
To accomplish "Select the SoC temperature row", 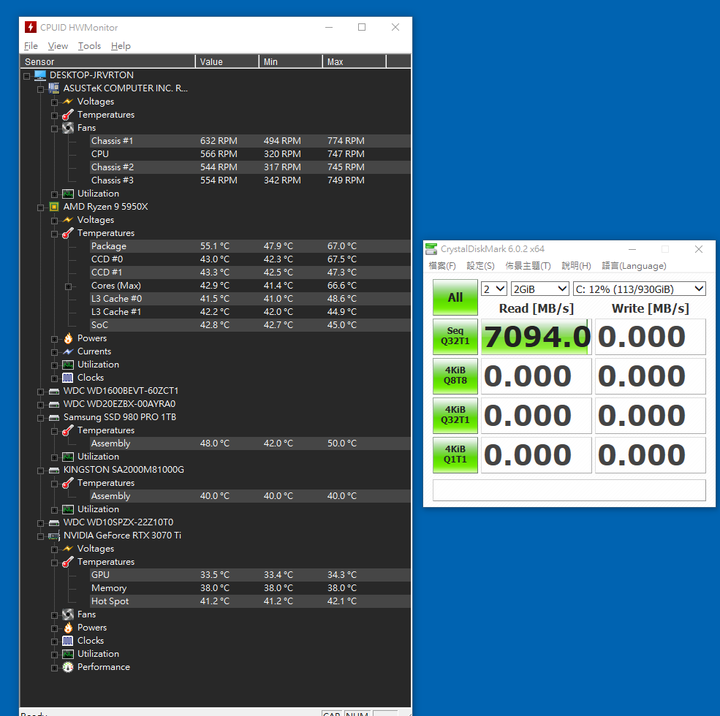I will (x=250, y=325).
